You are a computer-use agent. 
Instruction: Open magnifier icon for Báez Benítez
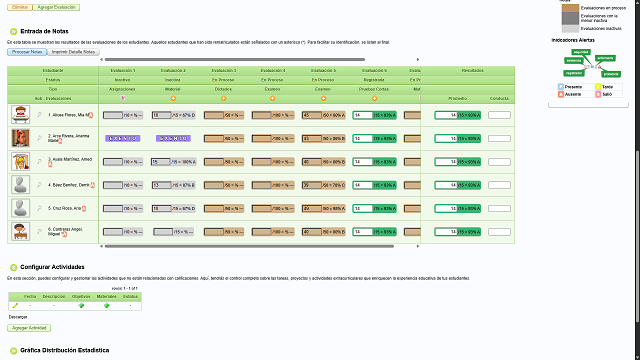[40, 185]
